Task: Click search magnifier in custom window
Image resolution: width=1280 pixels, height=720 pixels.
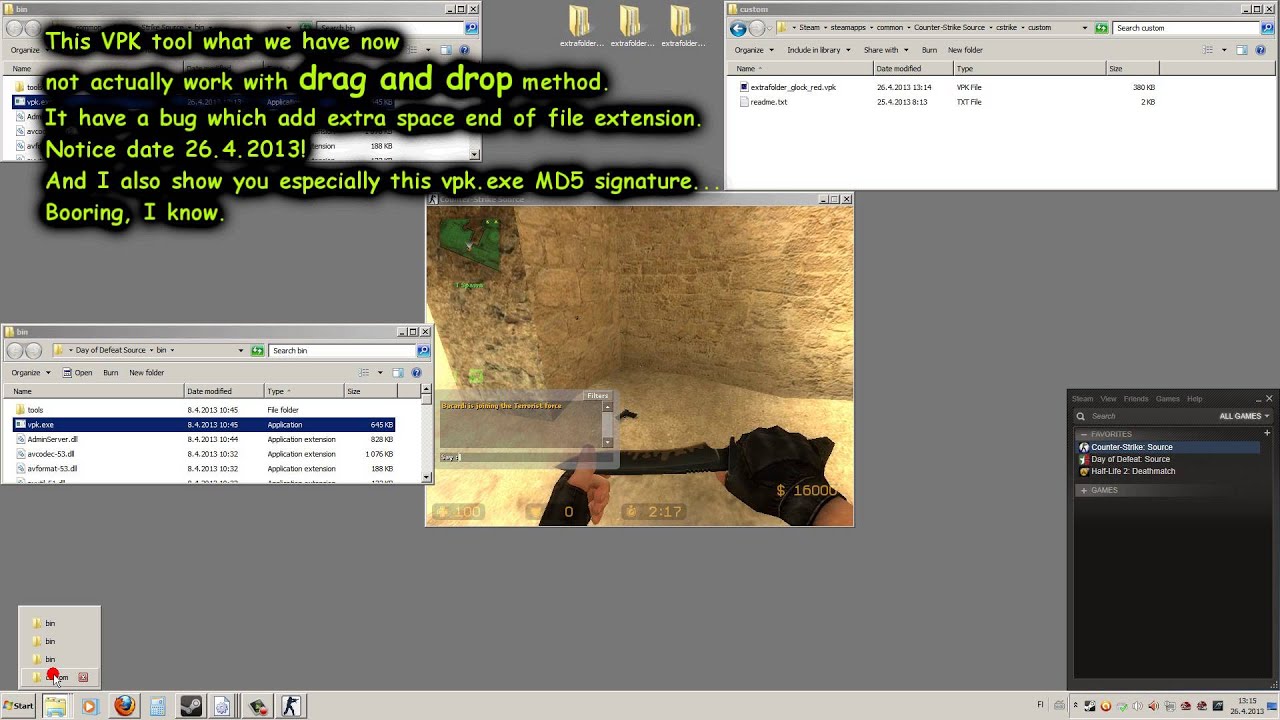Action: tap(1267, 28)
